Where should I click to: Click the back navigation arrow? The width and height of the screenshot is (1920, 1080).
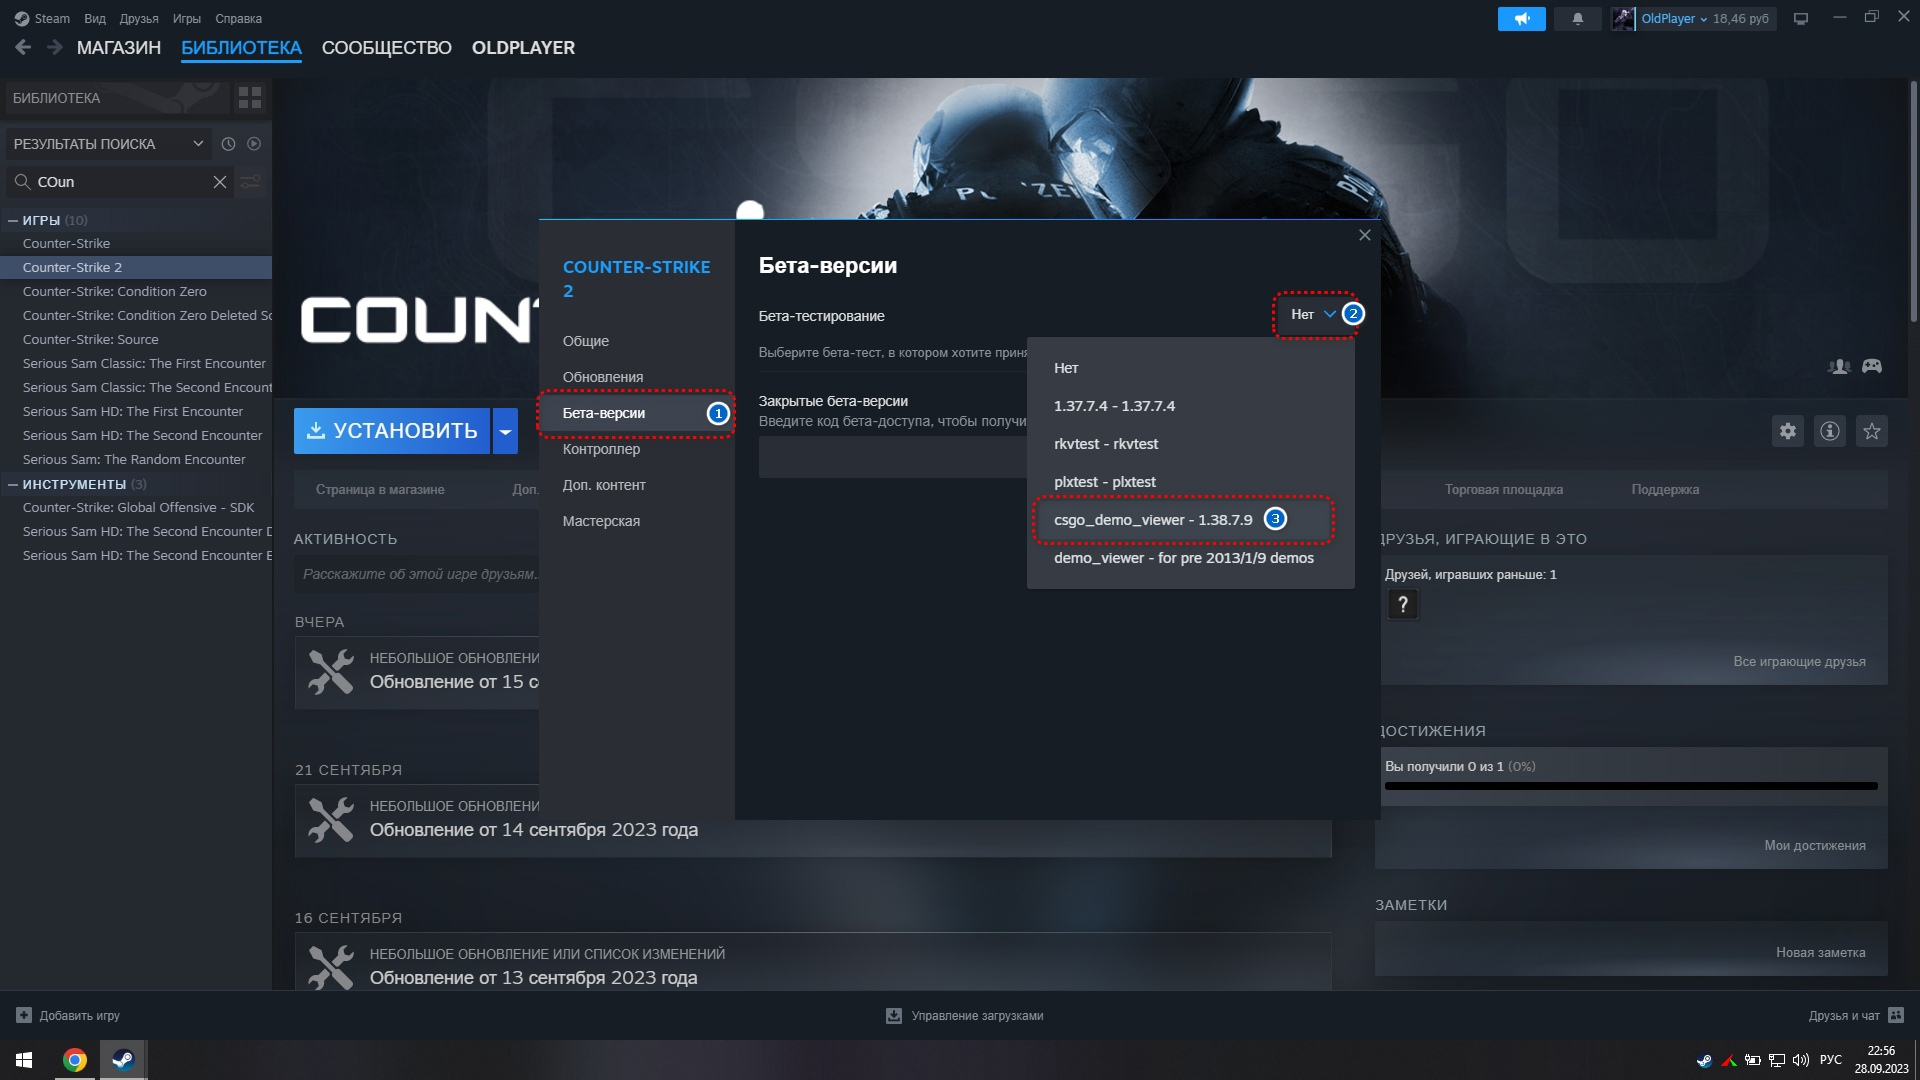click(x=23, y=47)
